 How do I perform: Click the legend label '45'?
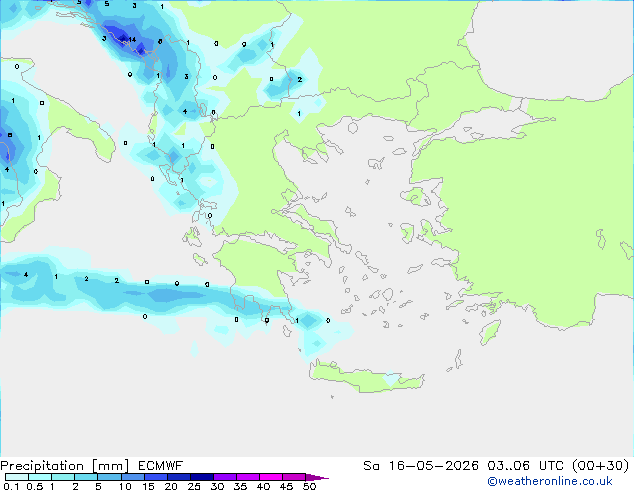pyautogui.click(x=286, y=486)
